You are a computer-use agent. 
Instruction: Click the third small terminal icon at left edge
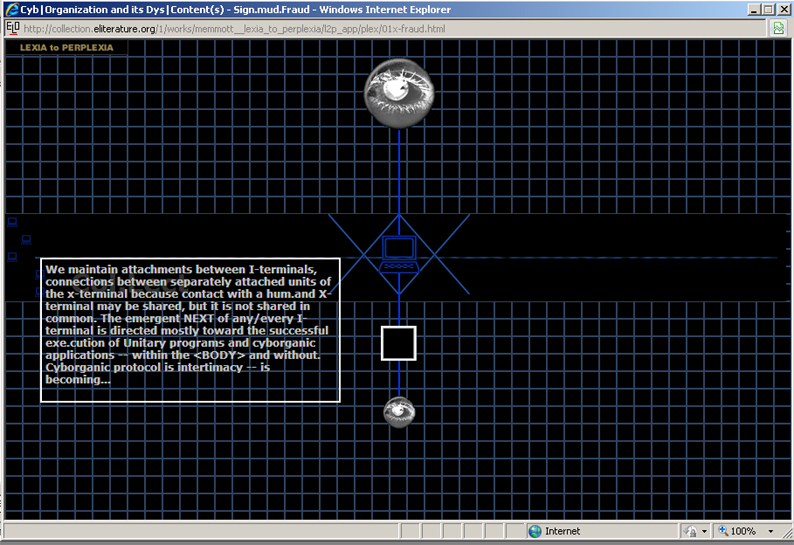[13, 256]
